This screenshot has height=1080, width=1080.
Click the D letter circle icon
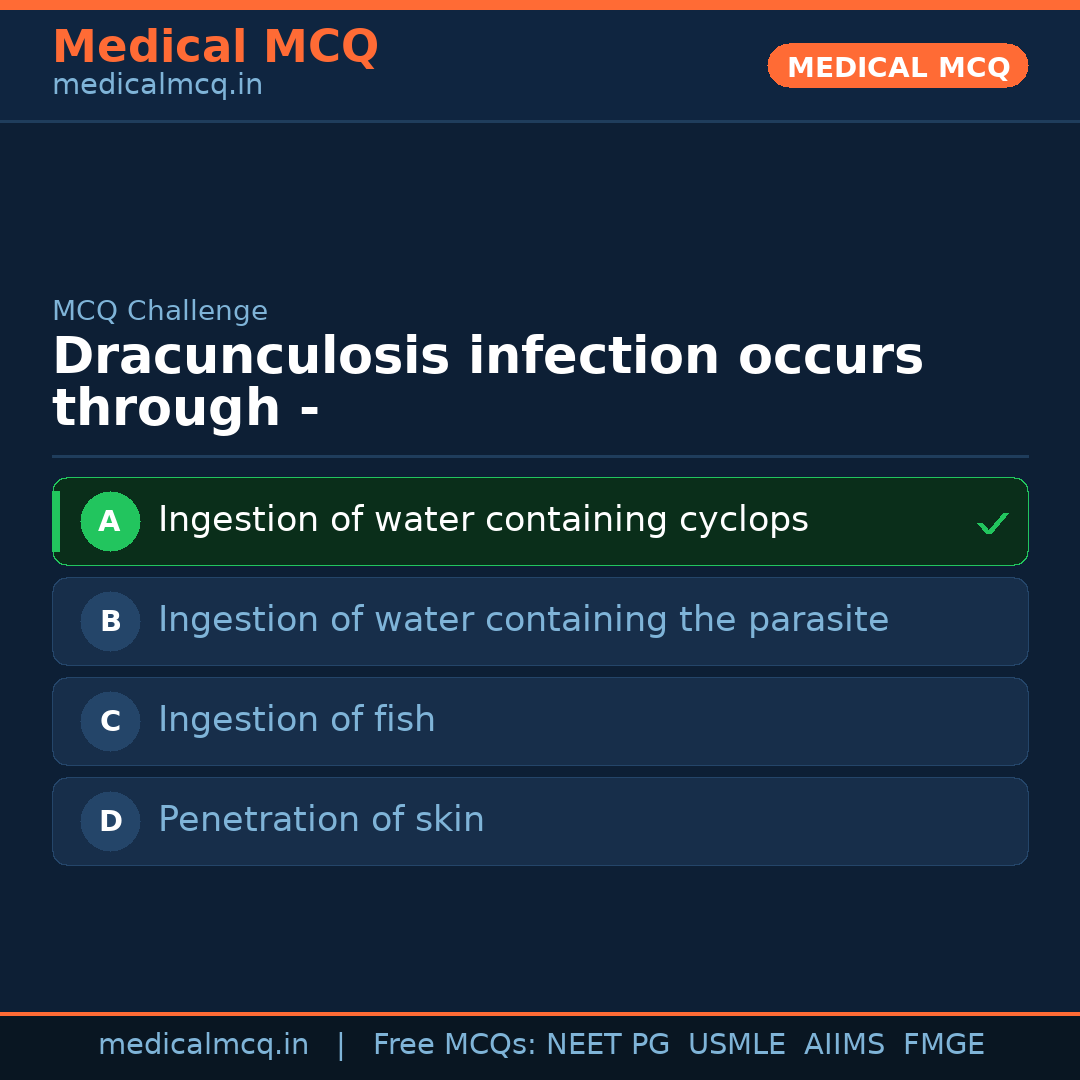coord(110,821)
